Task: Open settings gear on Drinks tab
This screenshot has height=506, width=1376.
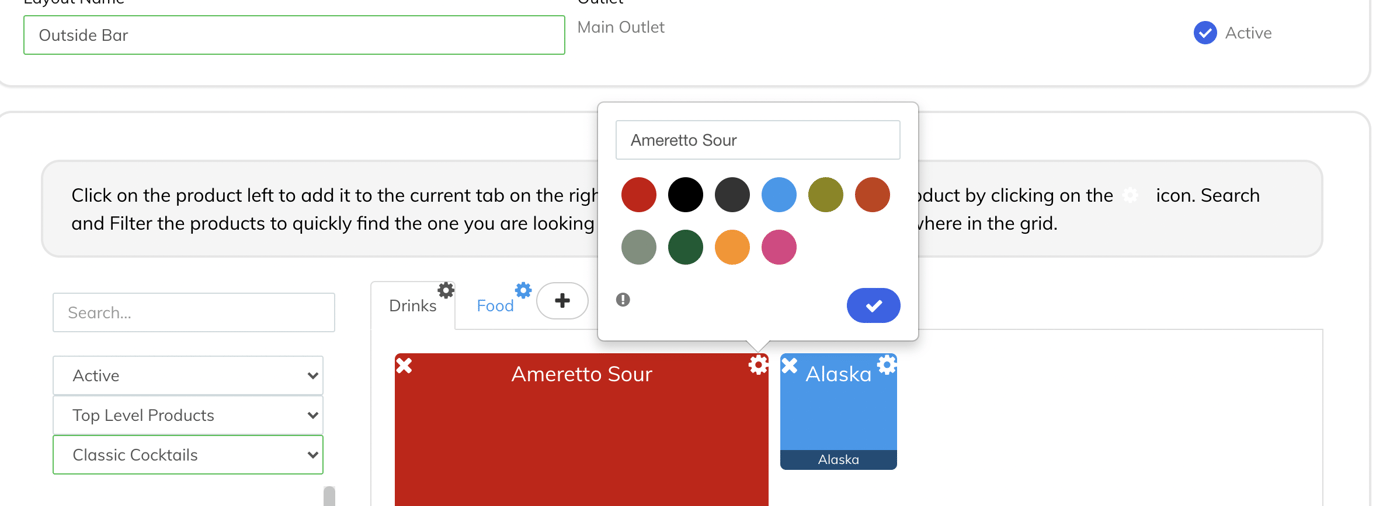Action: [x=446, y=290]
